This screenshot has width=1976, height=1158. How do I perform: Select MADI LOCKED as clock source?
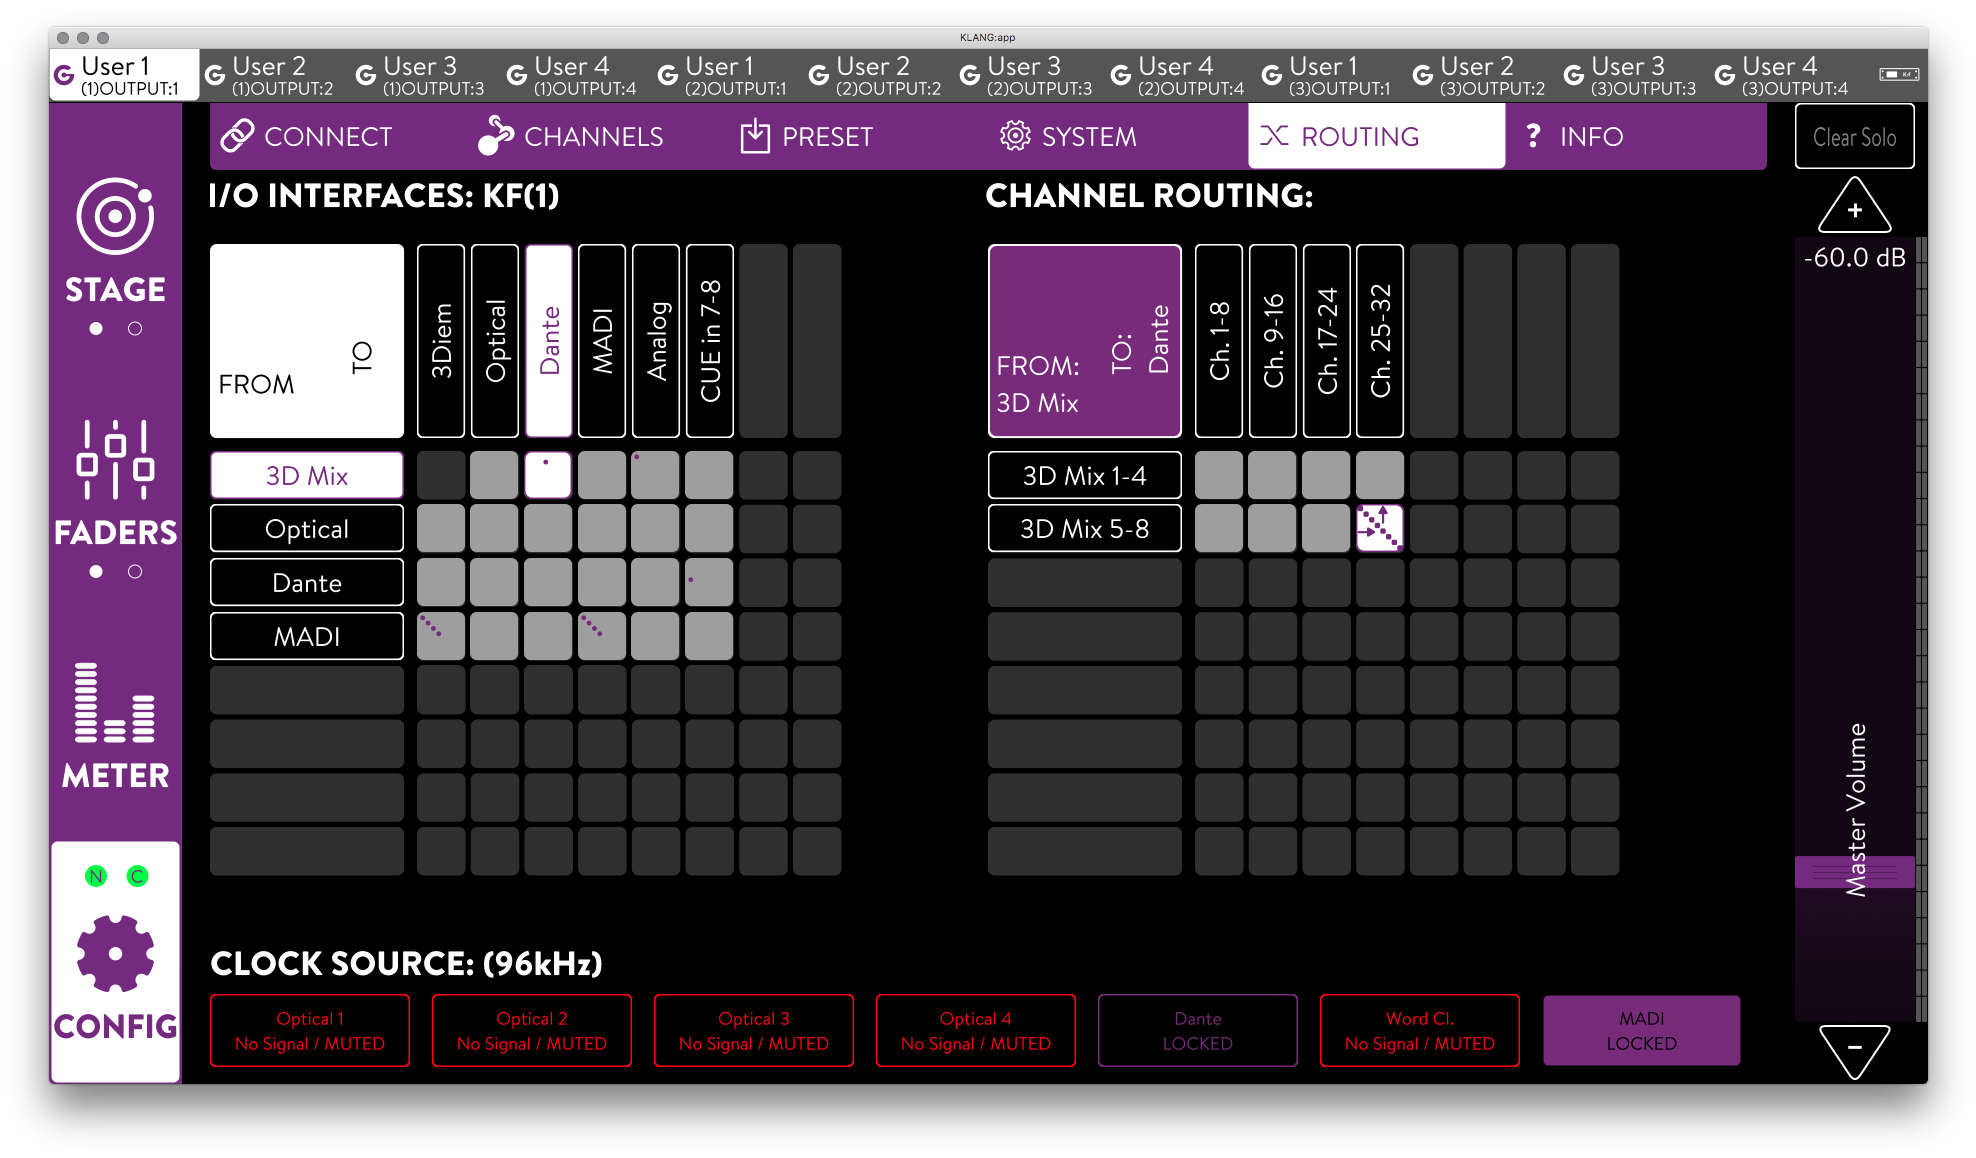[x=1641, y=1030]
